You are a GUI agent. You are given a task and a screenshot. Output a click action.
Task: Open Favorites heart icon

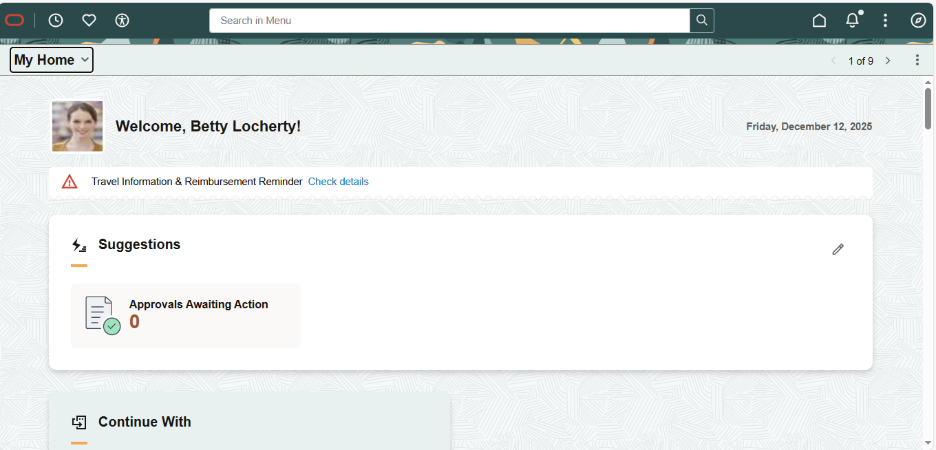coord(89,20)
